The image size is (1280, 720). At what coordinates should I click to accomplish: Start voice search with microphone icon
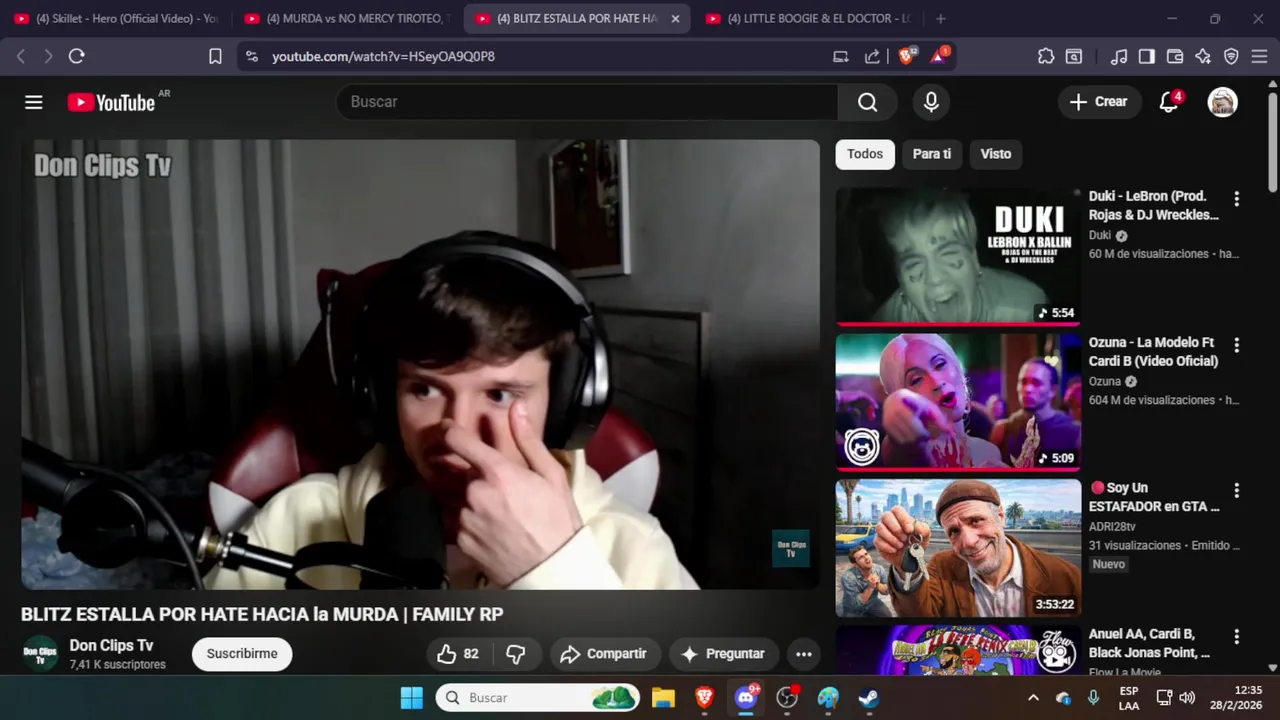coord(931,102)
